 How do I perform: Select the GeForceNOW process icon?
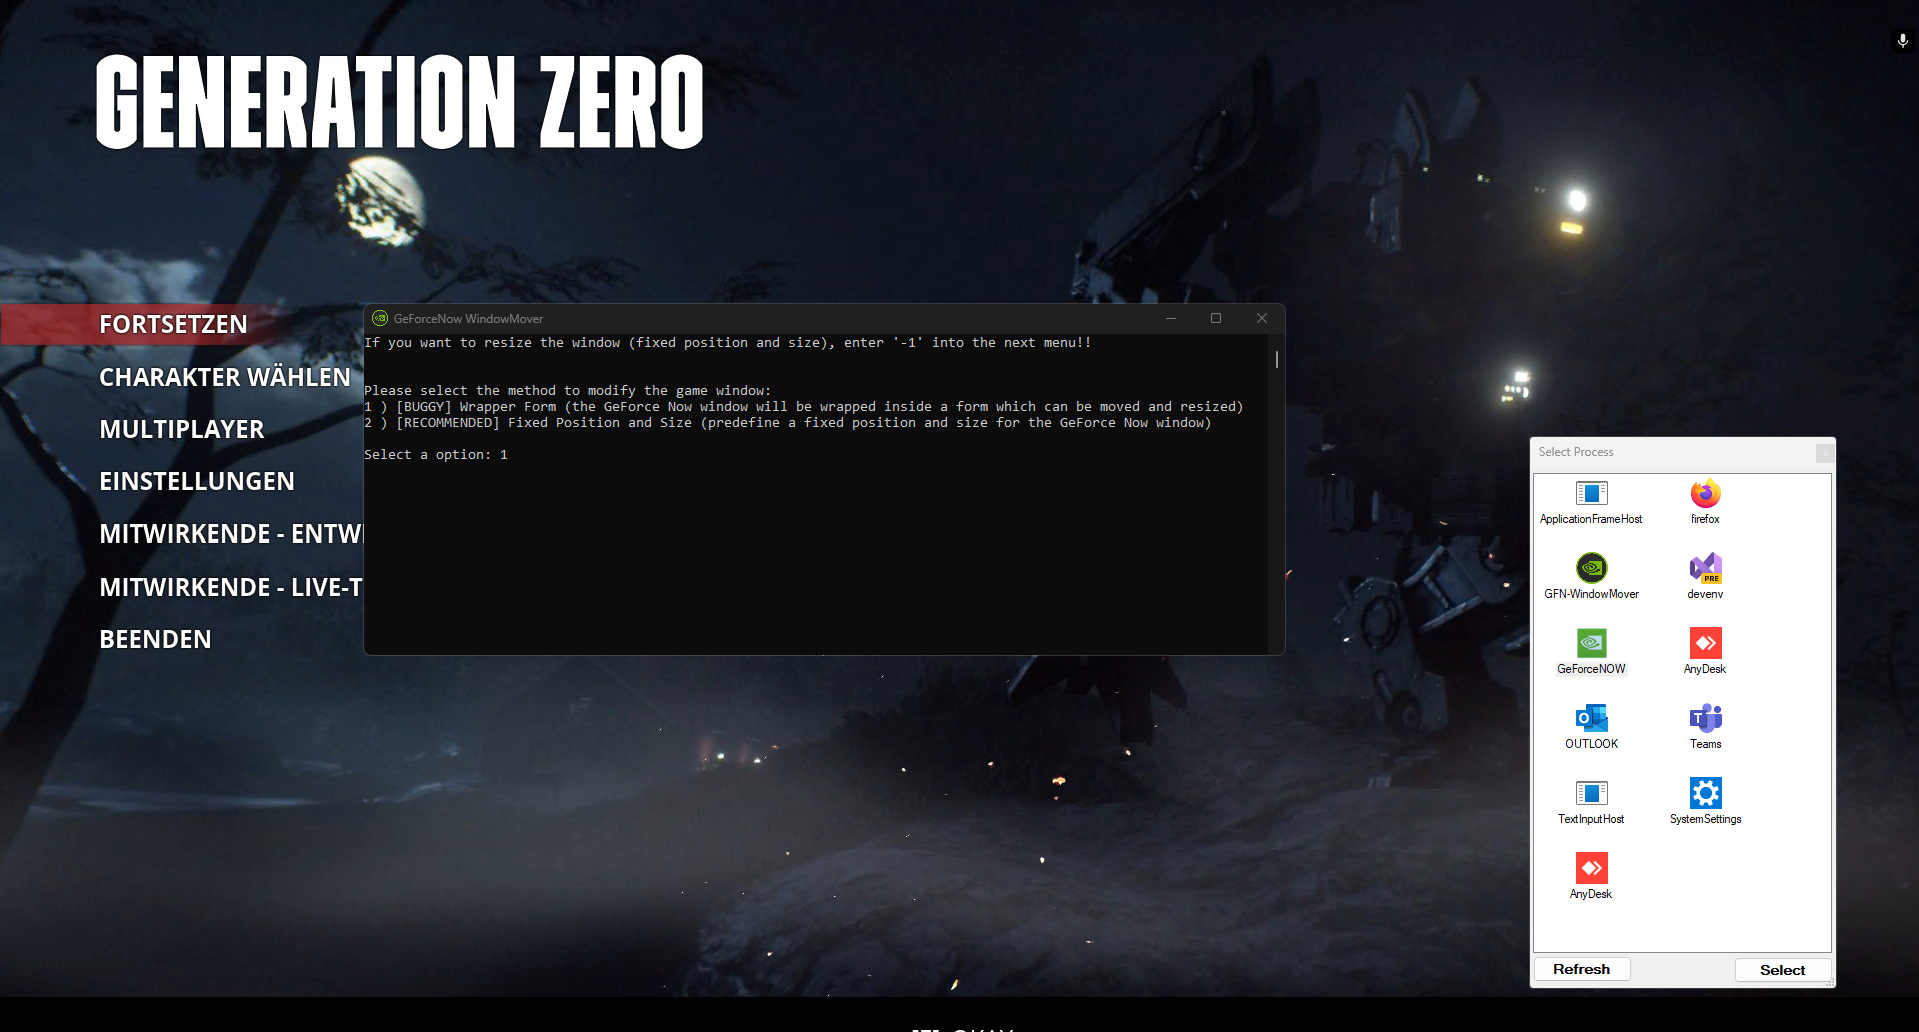[1591, 643]
